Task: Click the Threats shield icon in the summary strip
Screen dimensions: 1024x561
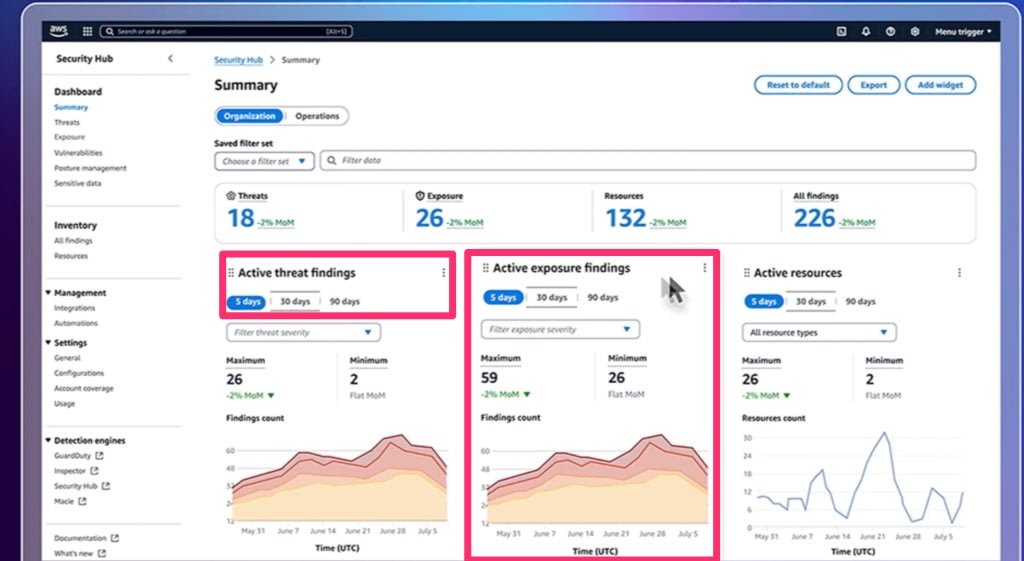Action: pyautogui.click(x=231, y=195)
